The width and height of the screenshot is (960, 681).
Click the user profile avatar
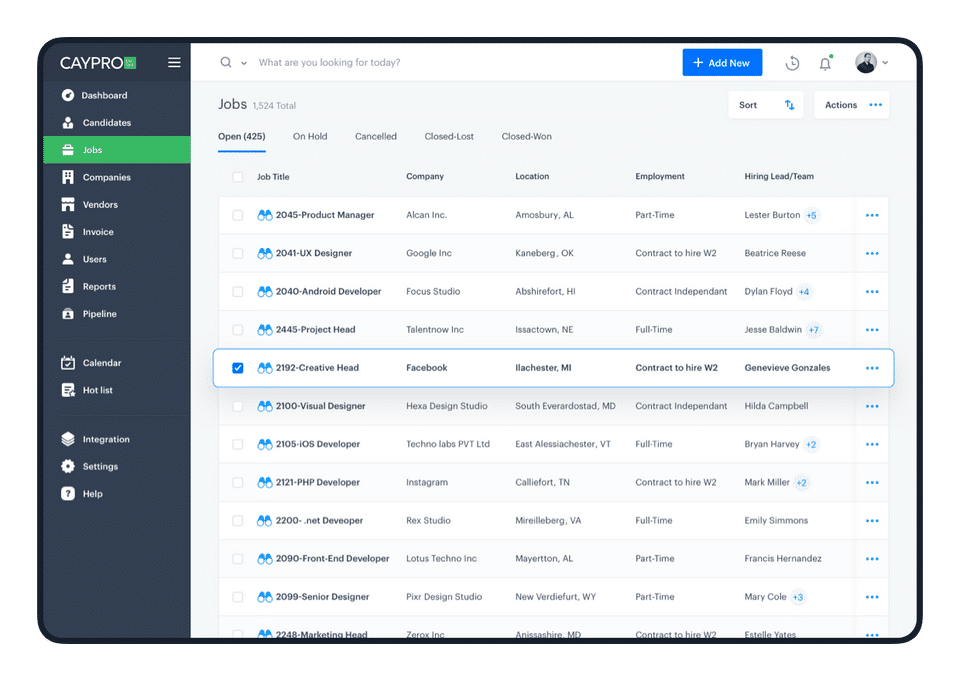pyautogui.click(x=866, y=62)
